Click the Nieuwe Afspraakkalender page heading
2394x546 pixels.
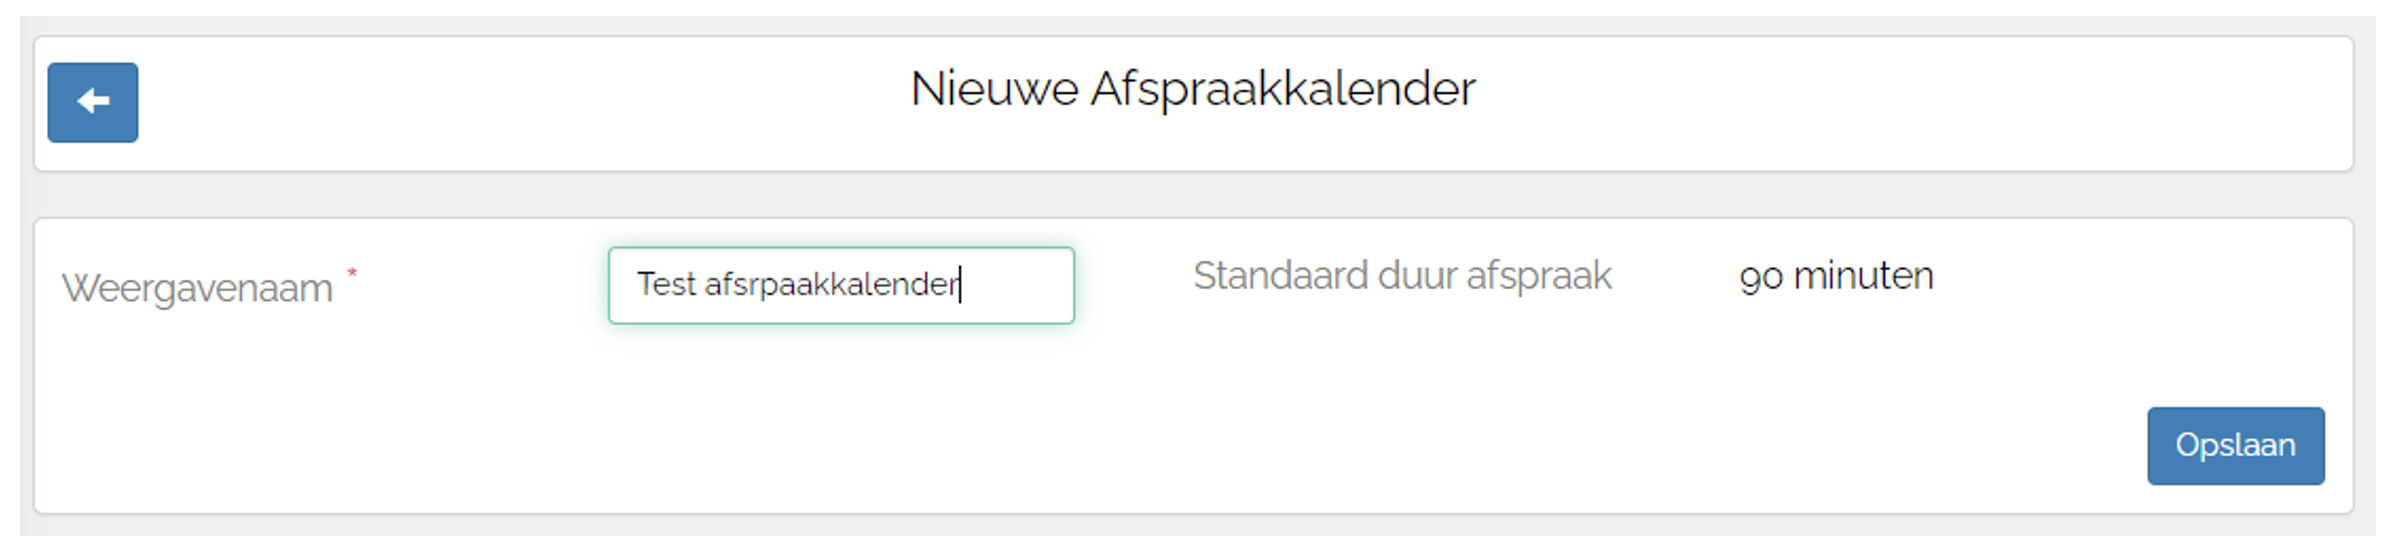[x=1192, y=89]
